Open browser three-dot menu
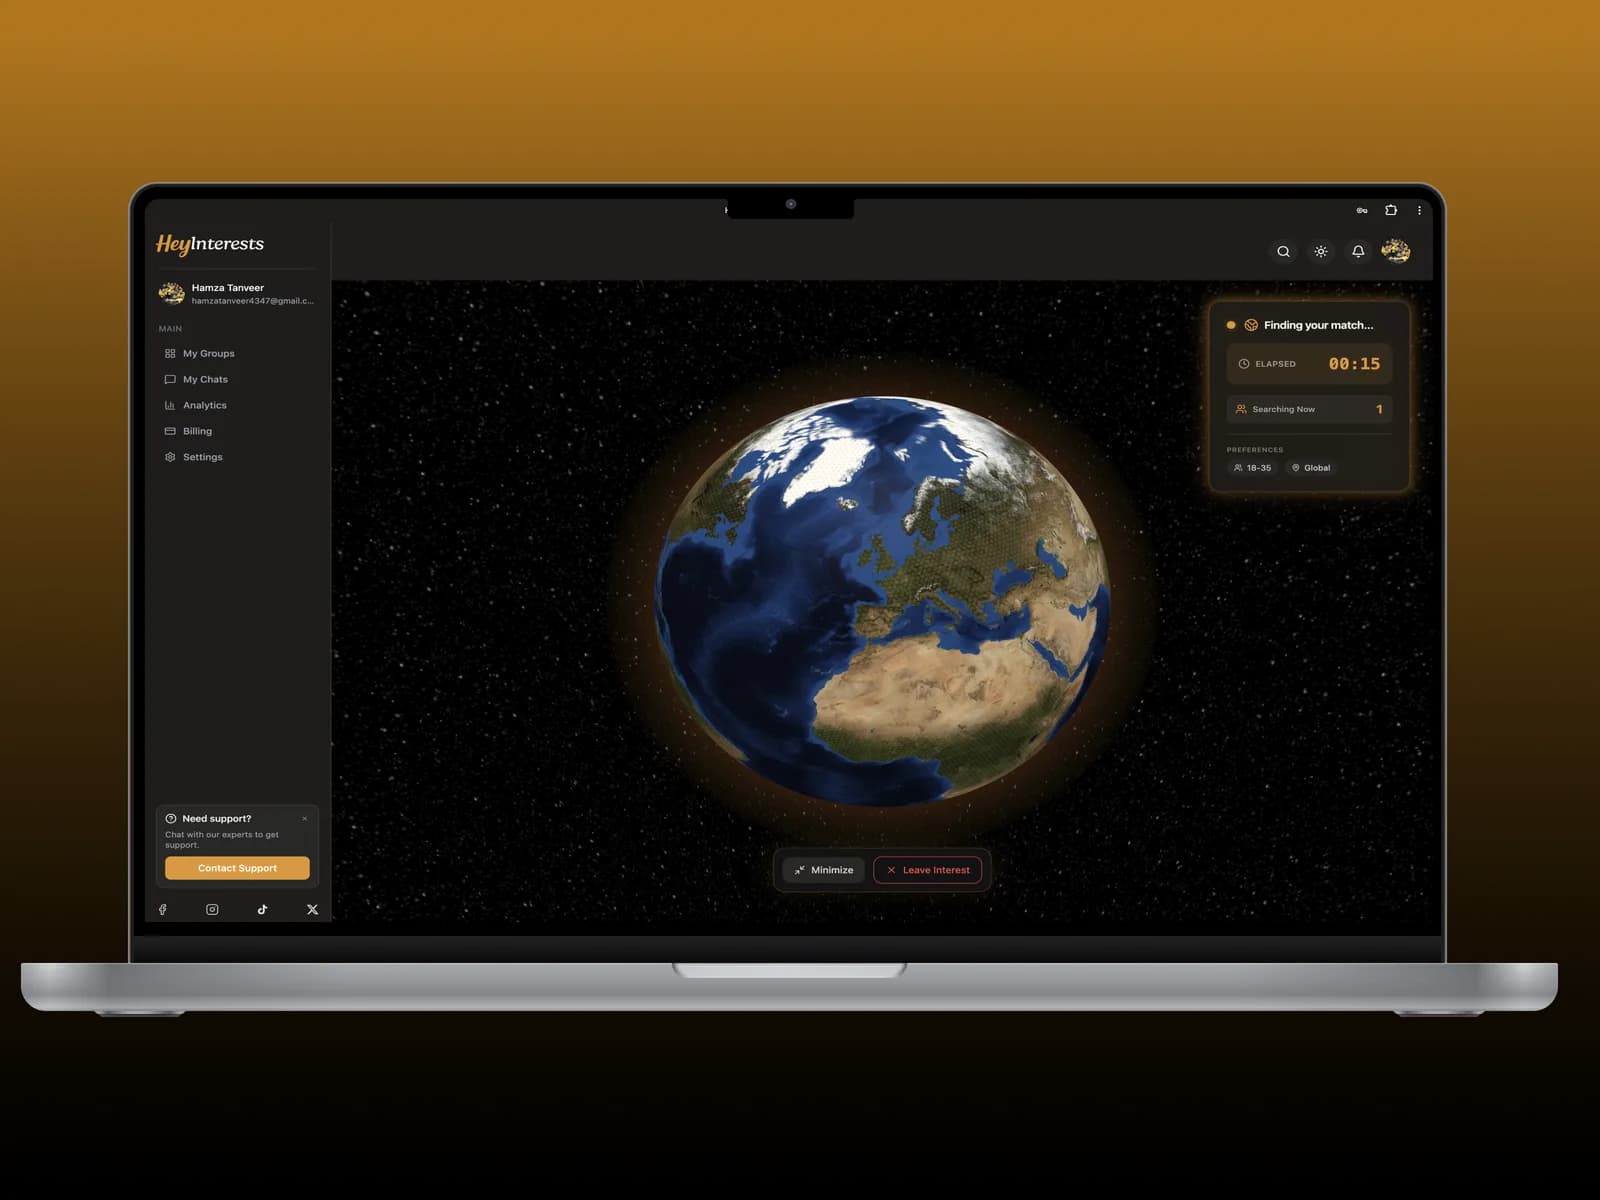Image resolution: width=1600 pixels, height=1200 pixels. (1419, 210)
